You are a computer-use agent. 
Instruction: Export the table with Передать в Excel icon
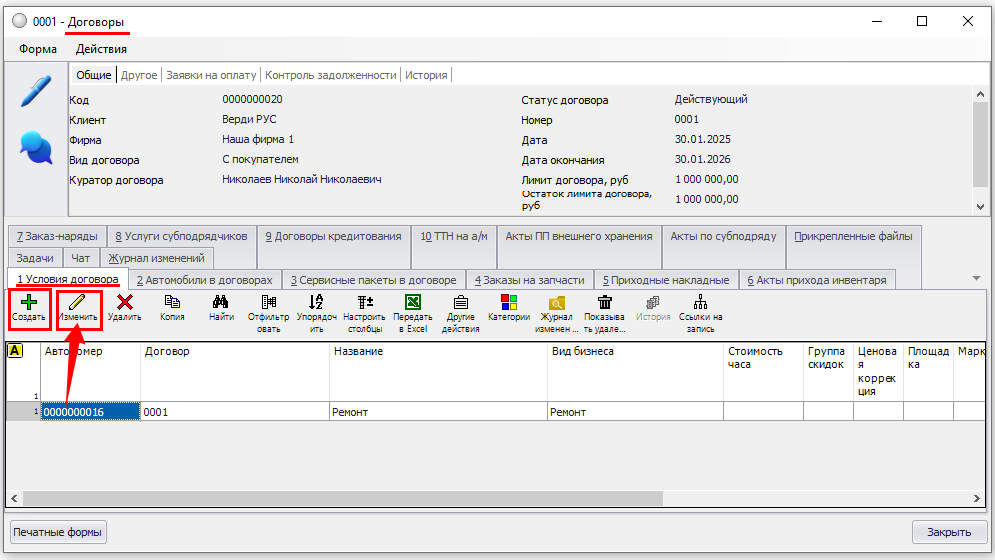pyautogui.click(x=412, y=302)
